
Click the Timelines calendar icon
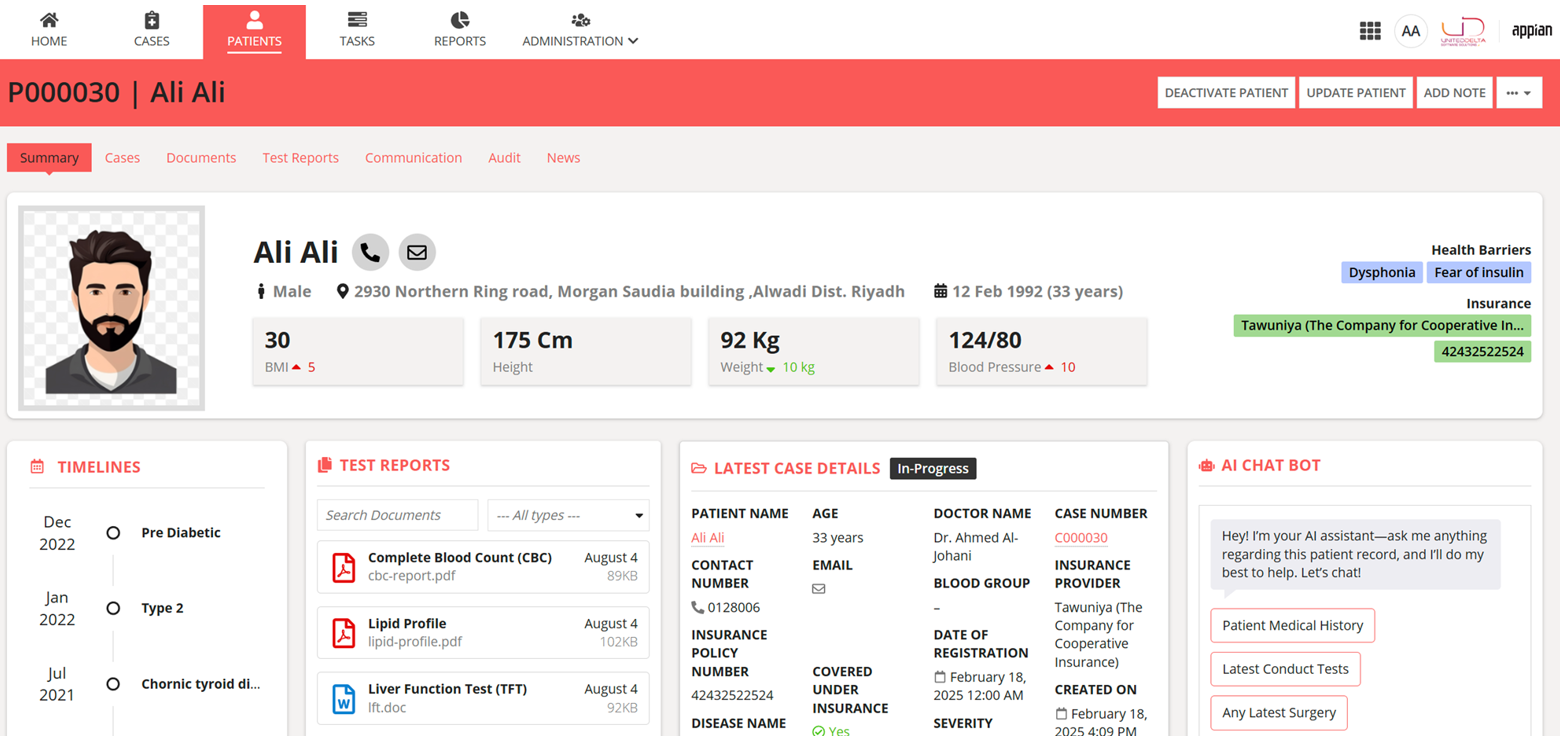coord(37,467)
